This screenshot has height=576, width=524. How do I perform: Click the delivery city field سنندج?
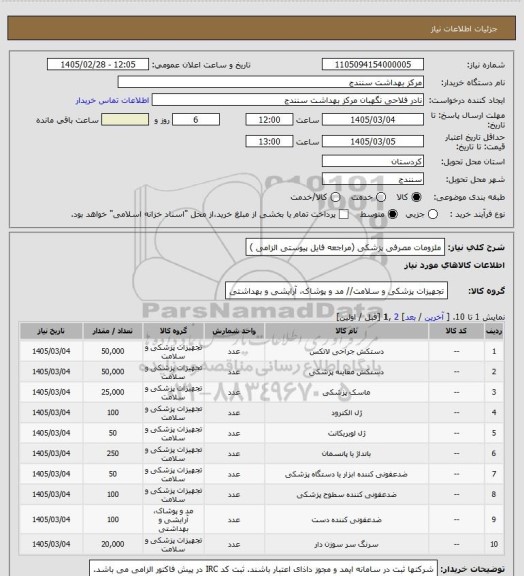pyautogui.click(x=373, y=179)
